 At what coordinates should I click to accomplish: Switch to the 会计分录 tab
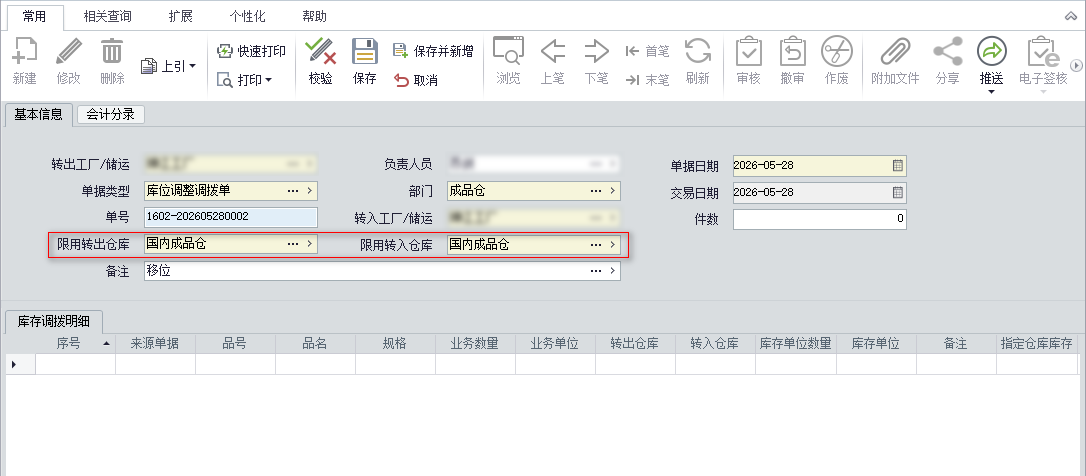pos(111,115)
